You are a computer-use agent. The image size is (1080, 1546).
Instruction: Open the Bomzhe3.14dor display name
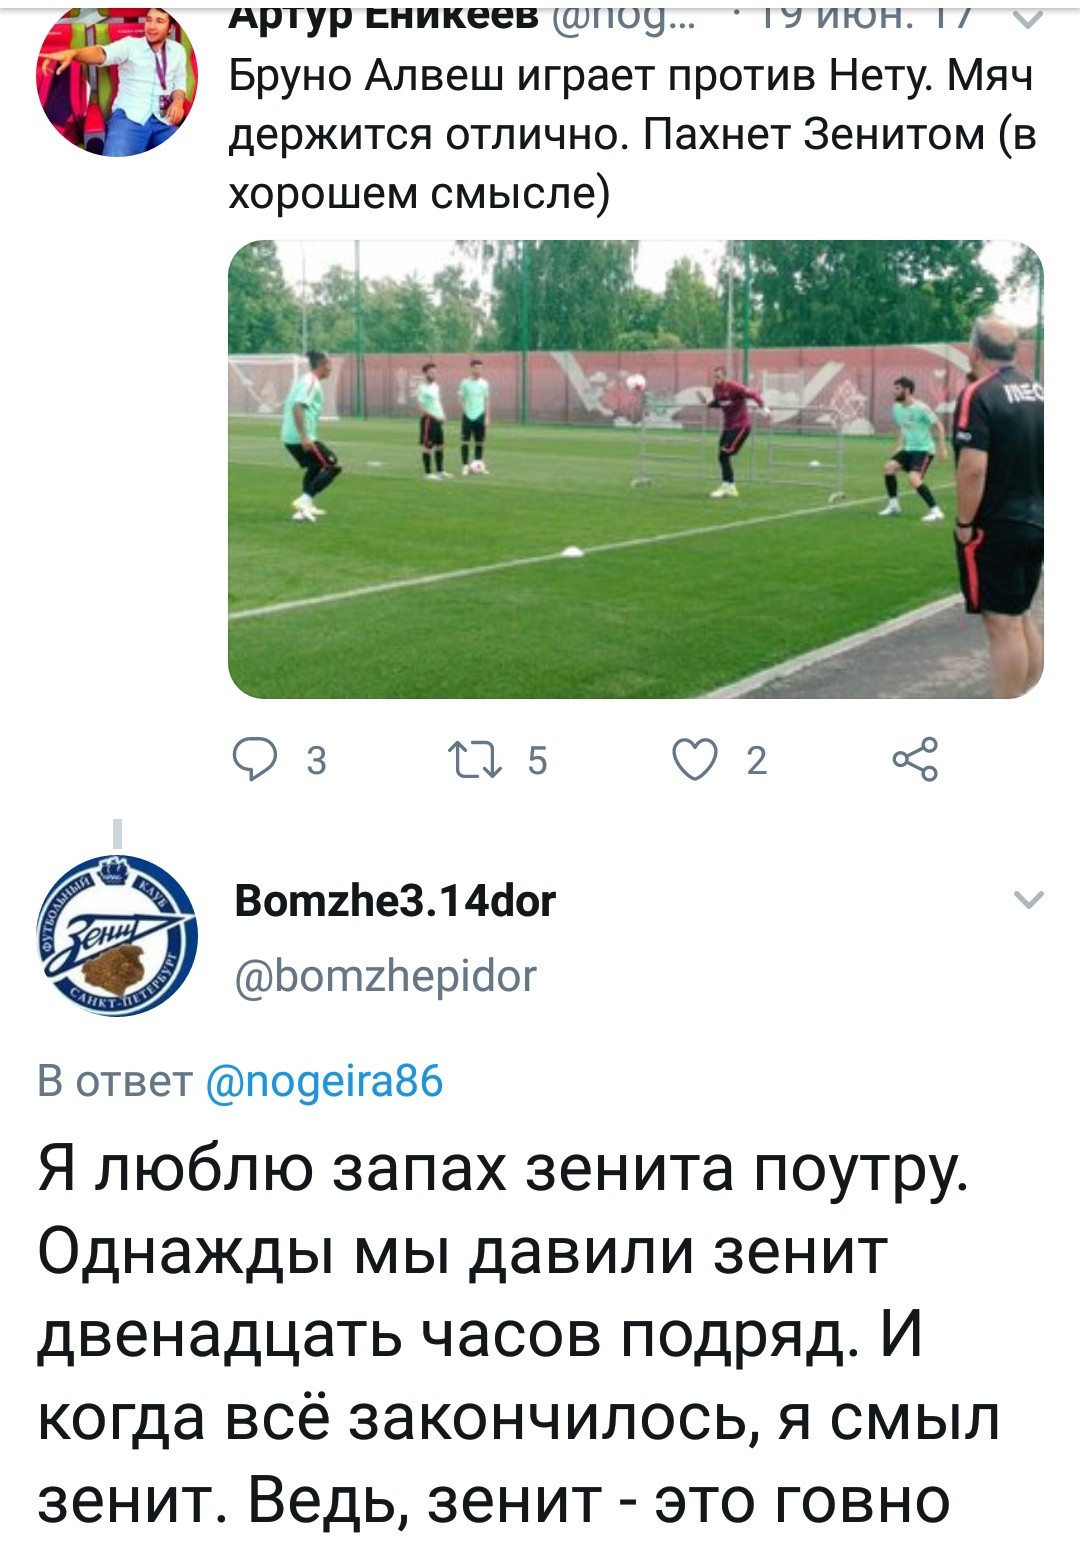[395, 900]
